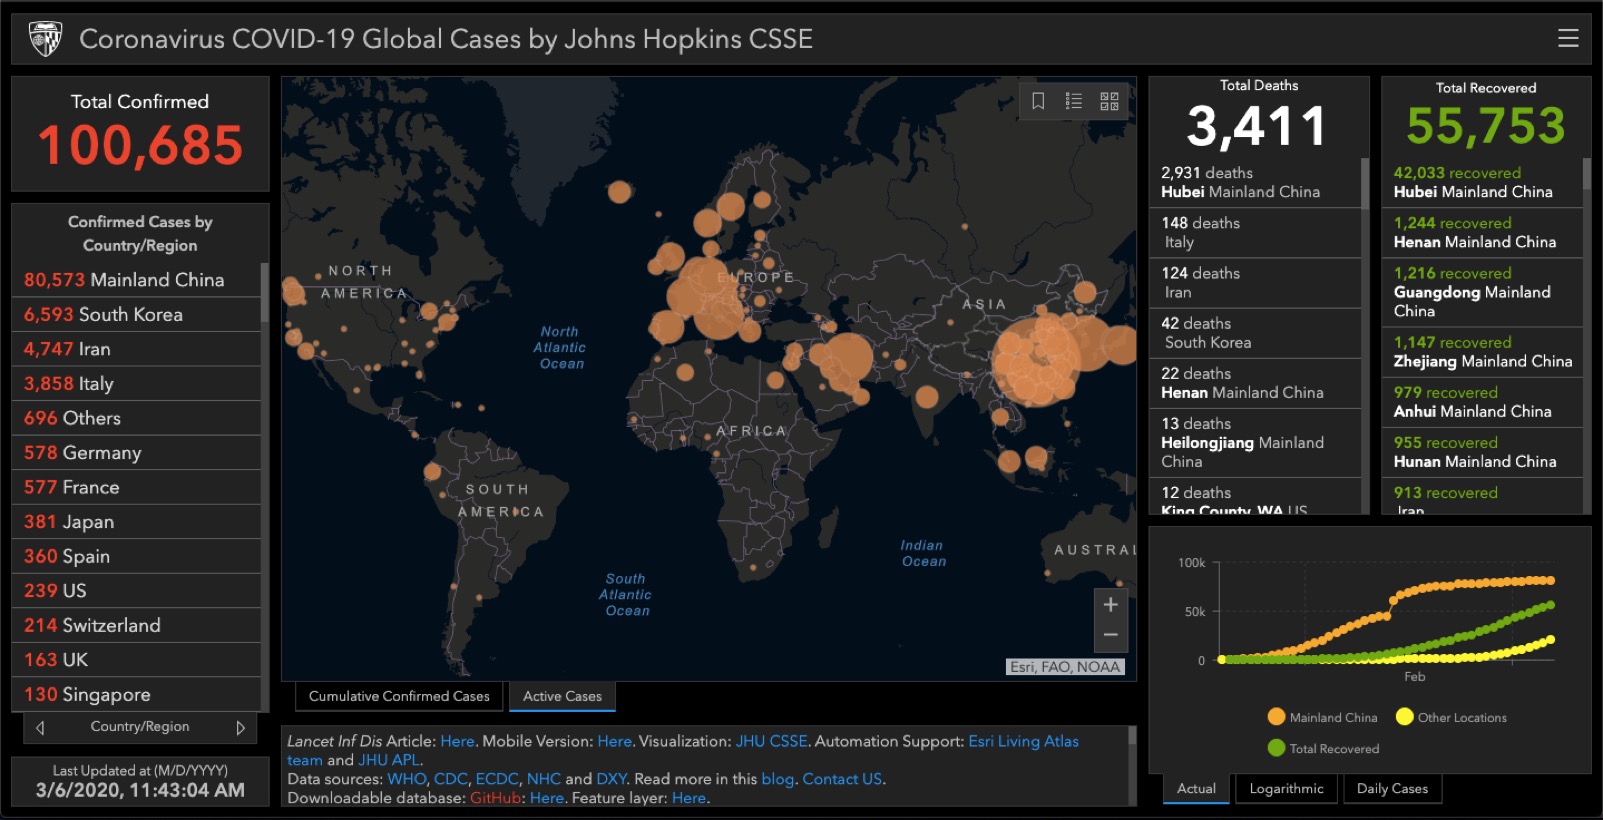Select the Logarithmic chart tab
Image resolution: width=1603 pixels, height=820 pixels.
coord(1286,788)
